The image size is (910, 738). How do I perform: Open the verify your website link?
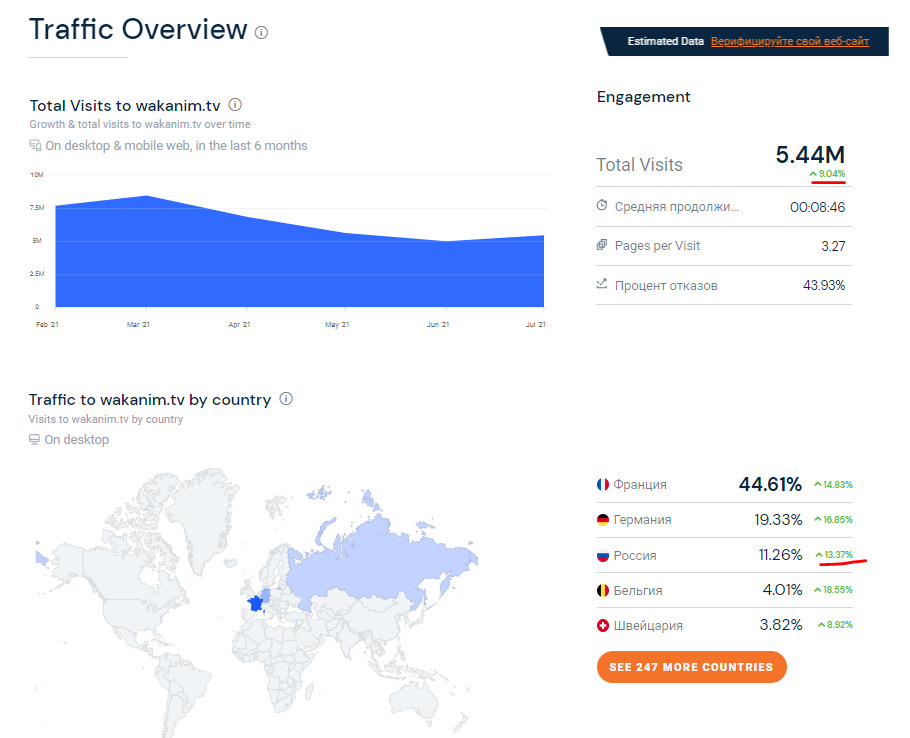point(789,42)
